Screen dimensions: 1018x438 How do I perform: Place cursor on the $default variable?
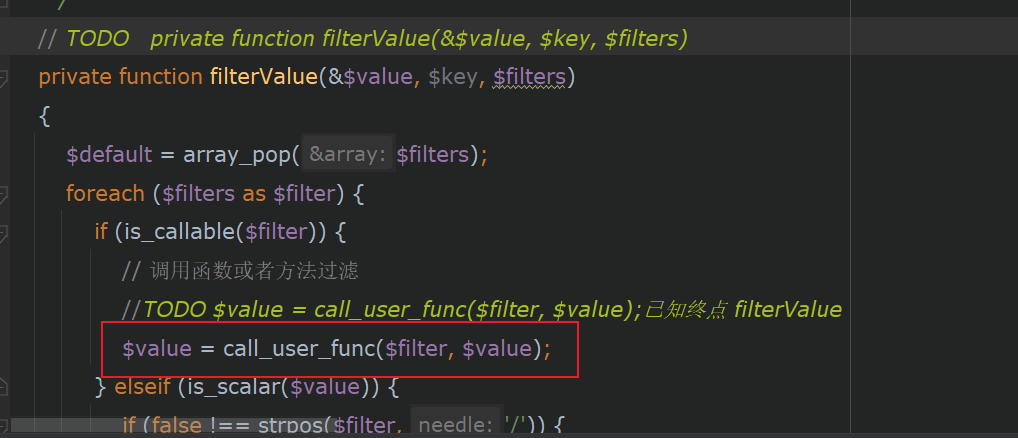(x=108, y=155)
